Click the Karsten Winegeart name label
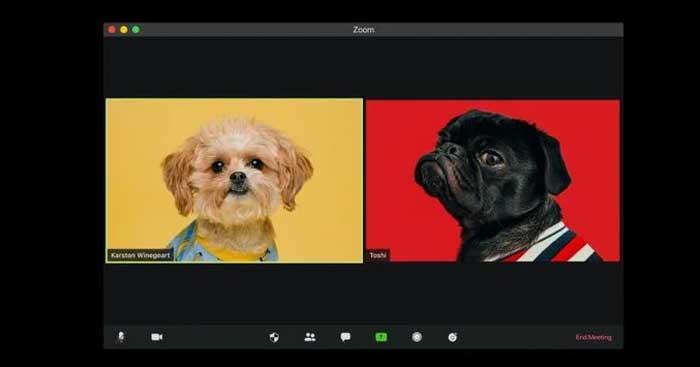 click(140, 255)
